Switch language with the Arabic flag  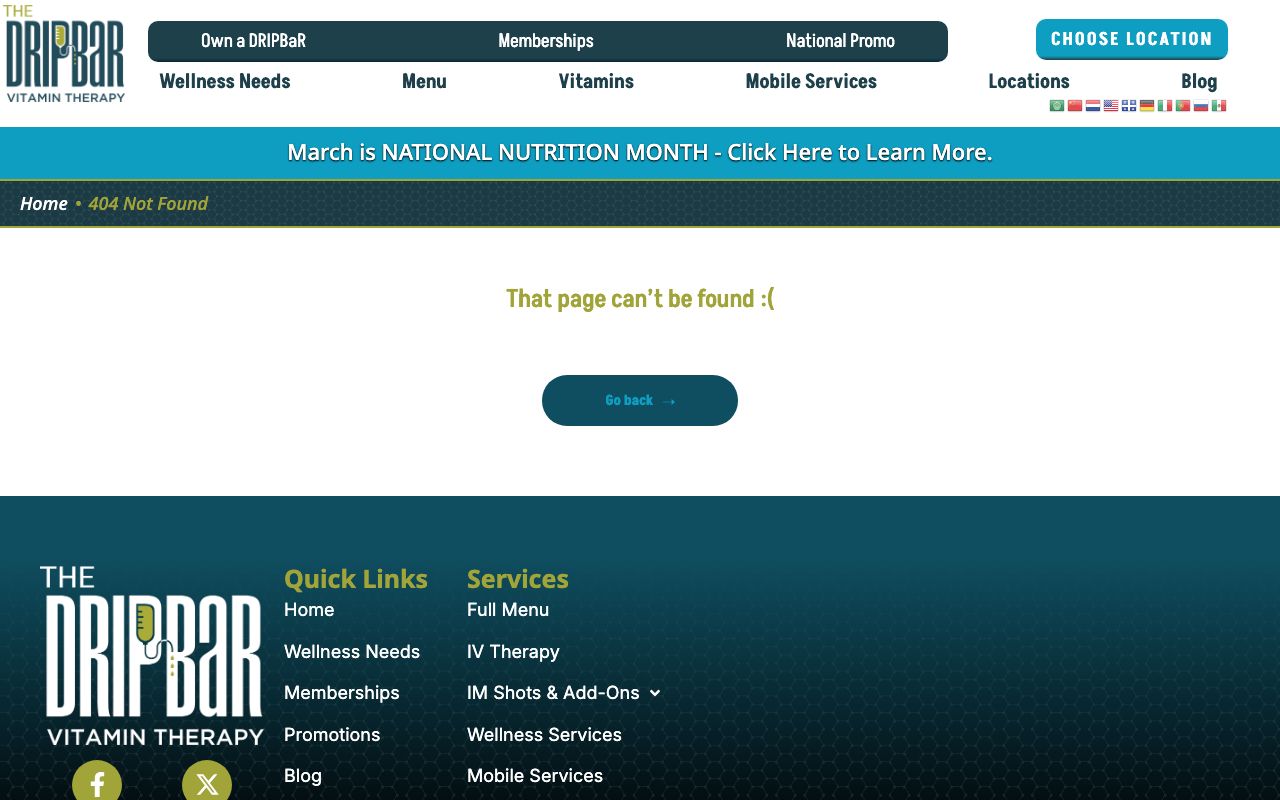click(1057, 106)
